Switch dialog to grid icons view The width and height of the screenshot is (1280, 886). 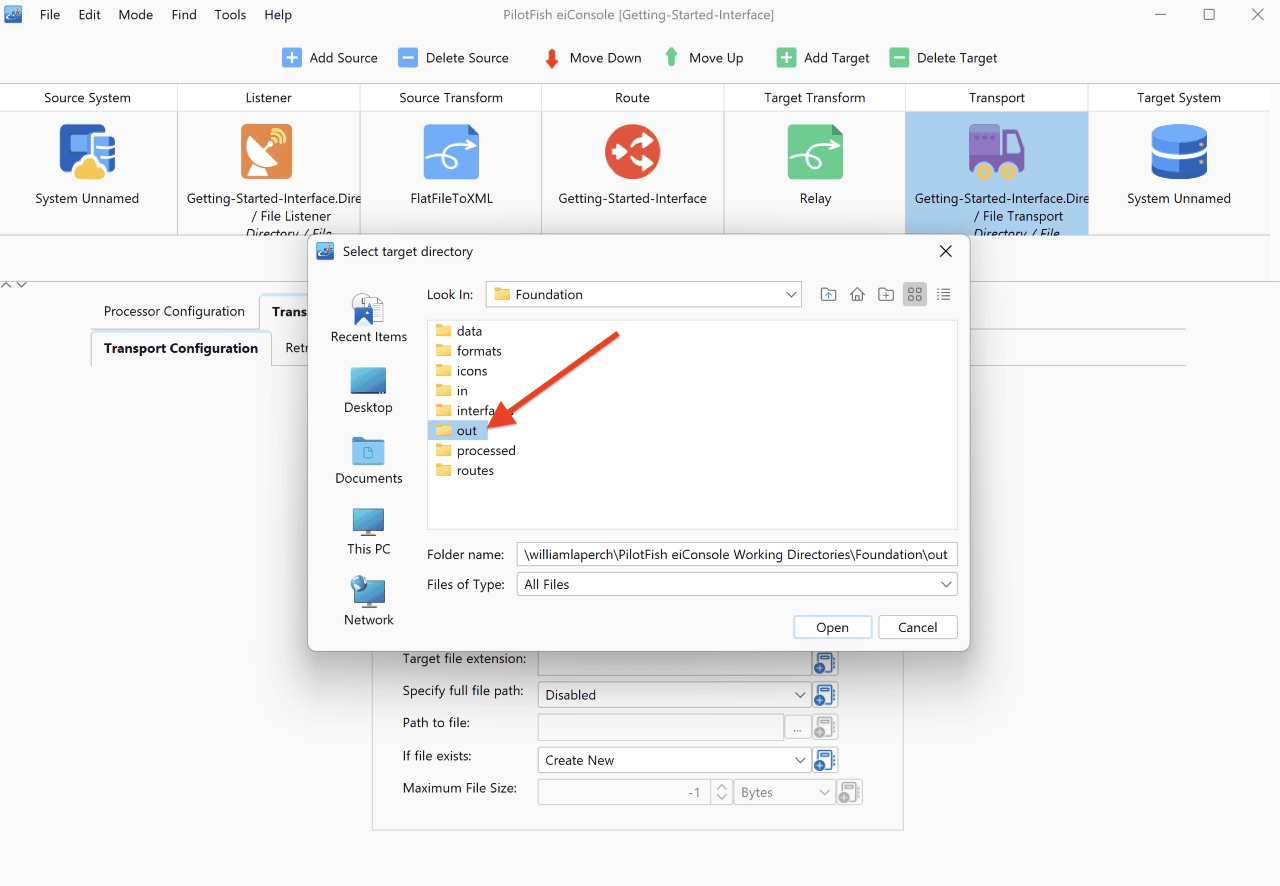pyautogui.click(x=914, y=294)
